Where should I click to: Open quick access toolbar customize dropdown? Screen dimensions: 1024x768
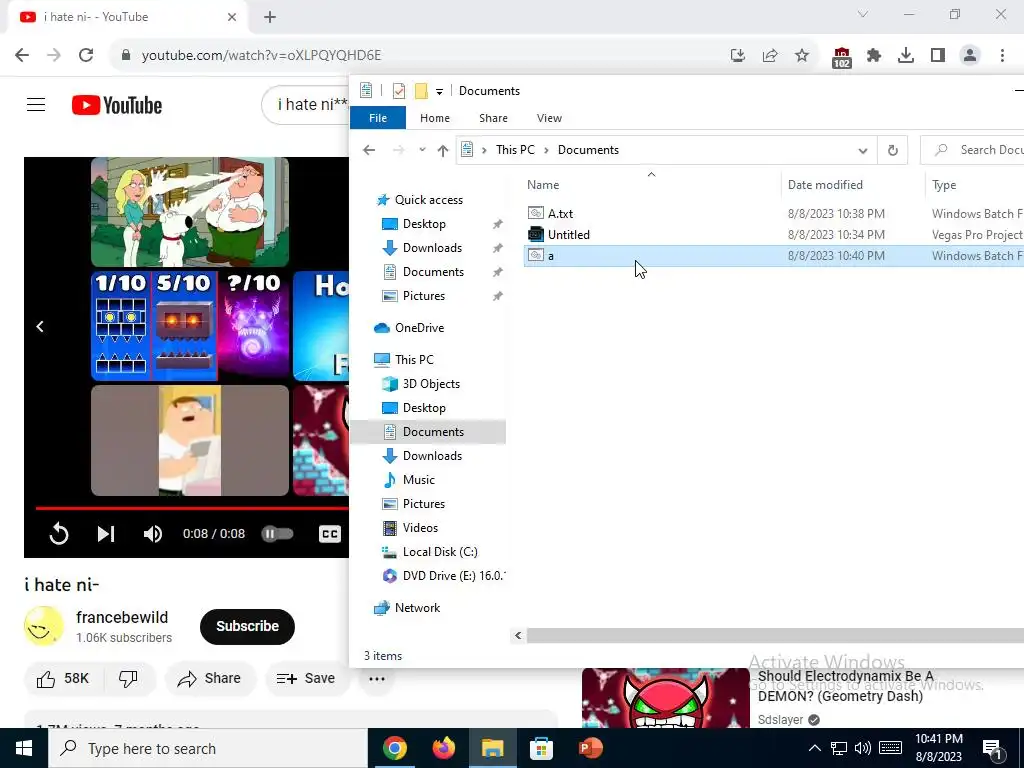440,91
